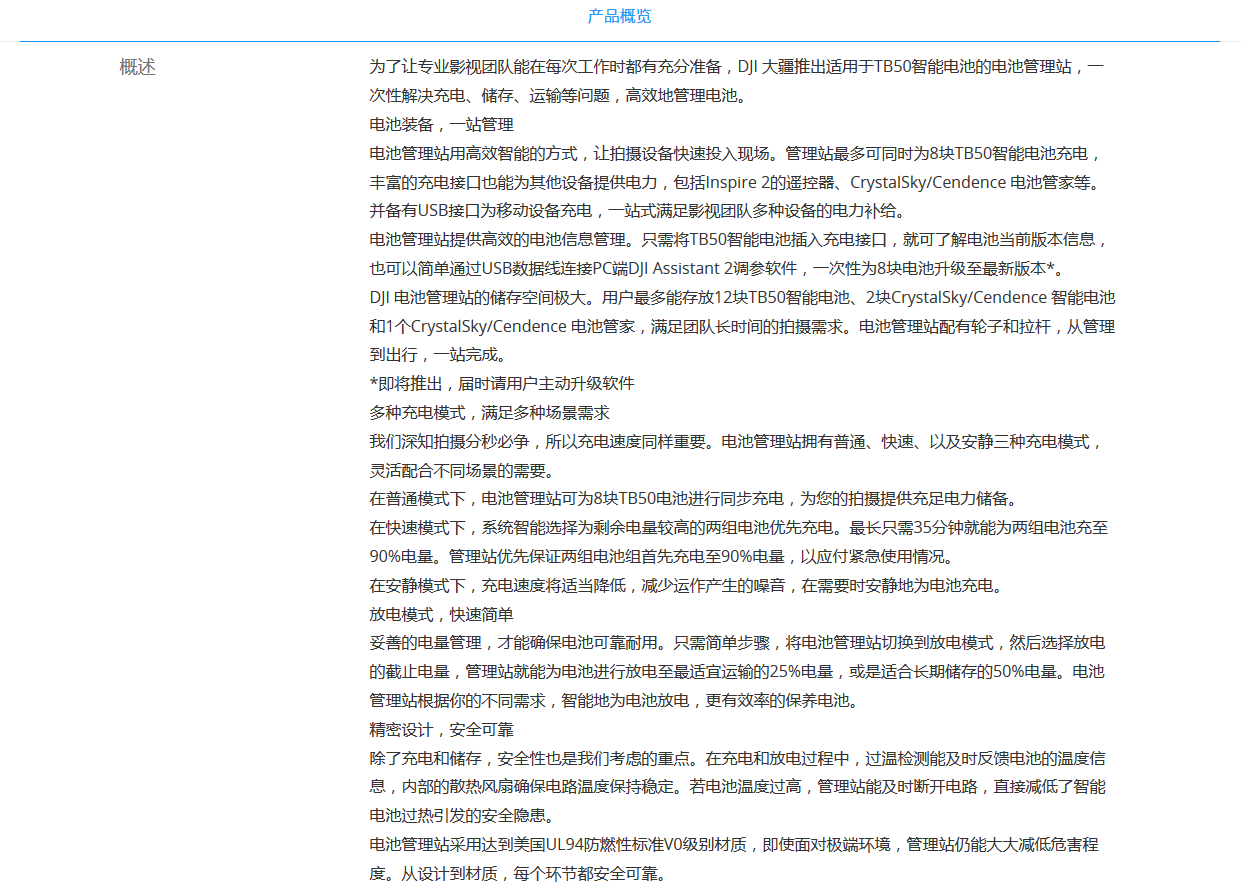This screenshot has width=1241, height=889.
Task: Click the line starting 度。从设计到材质
Action: (517, 874)
